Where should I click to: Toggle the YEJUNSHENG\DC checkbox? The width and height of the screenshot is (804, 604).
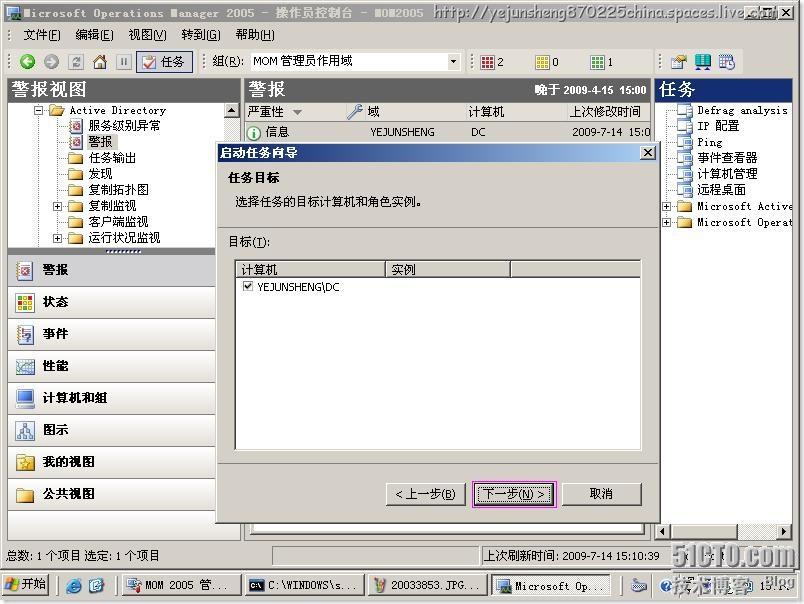point(248,286)
